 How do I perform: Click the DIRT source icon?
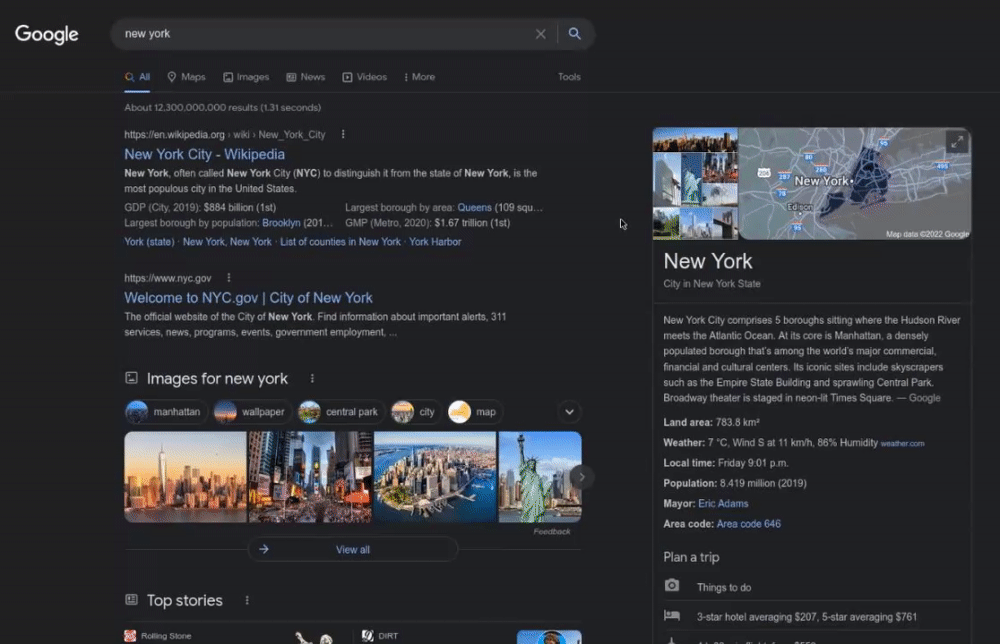(x=367, y=636)
